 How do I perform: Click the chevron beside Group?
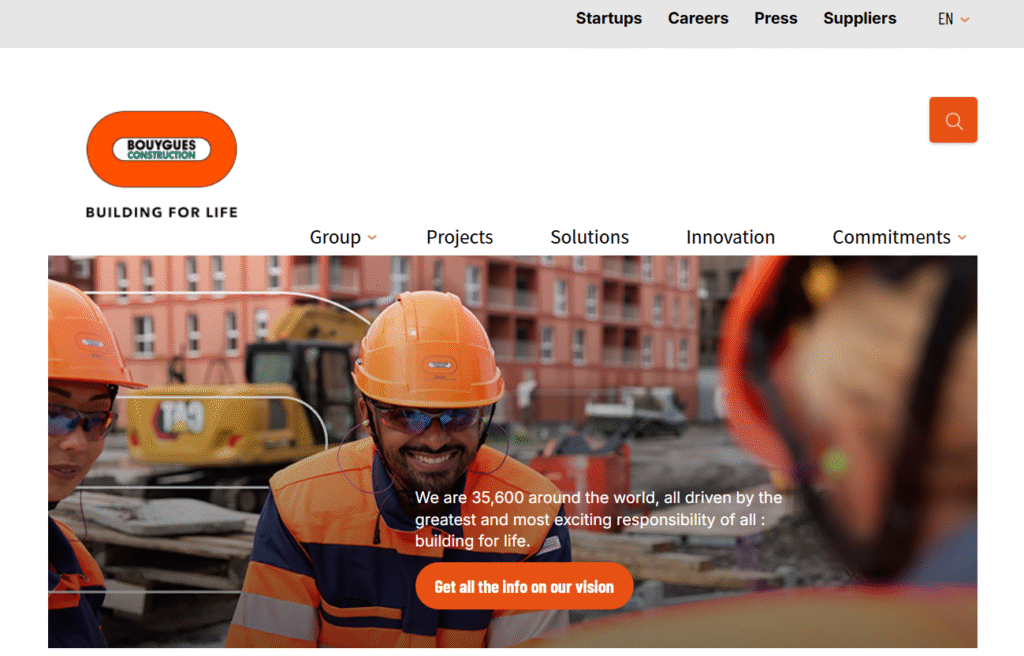pos(372,238)
